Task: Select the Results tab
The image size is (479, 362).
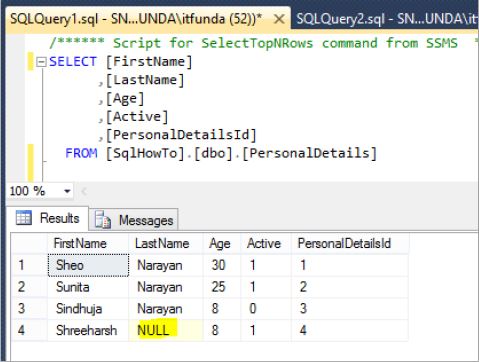Action: (x=48, y=218)
